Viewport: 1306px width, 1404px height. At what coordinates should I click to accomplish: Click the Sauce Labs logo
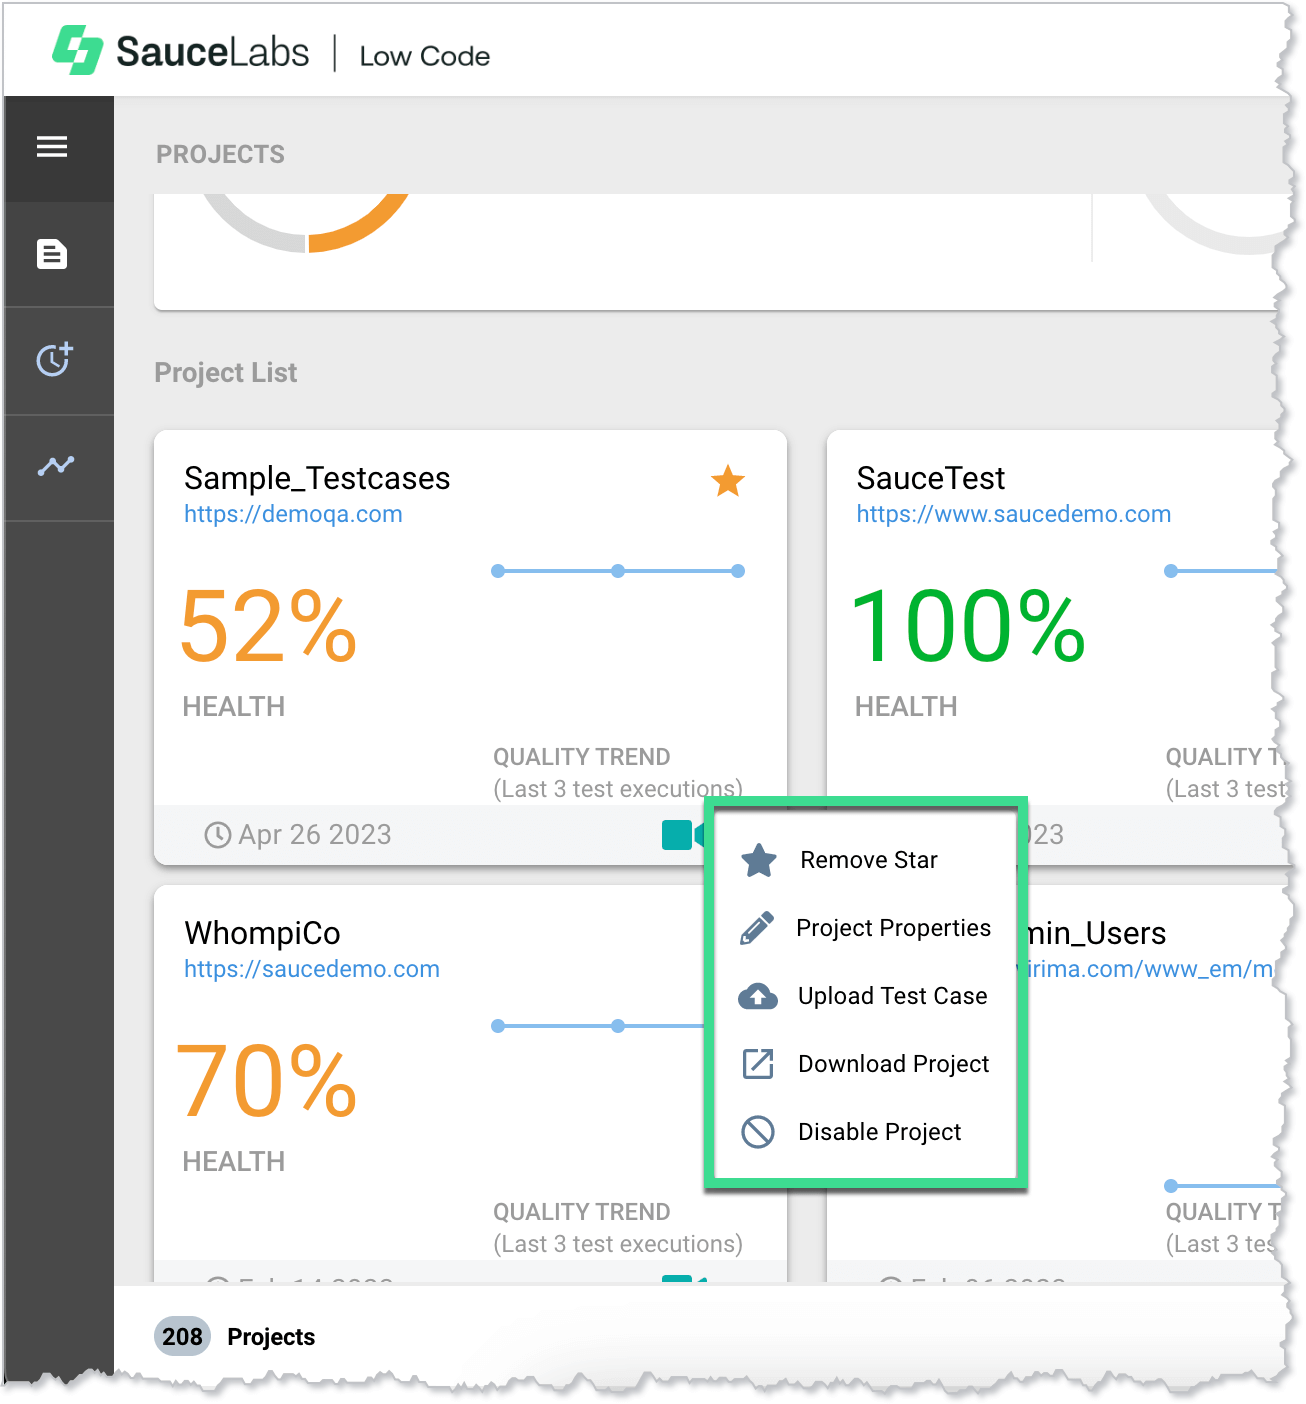[181, 51]
